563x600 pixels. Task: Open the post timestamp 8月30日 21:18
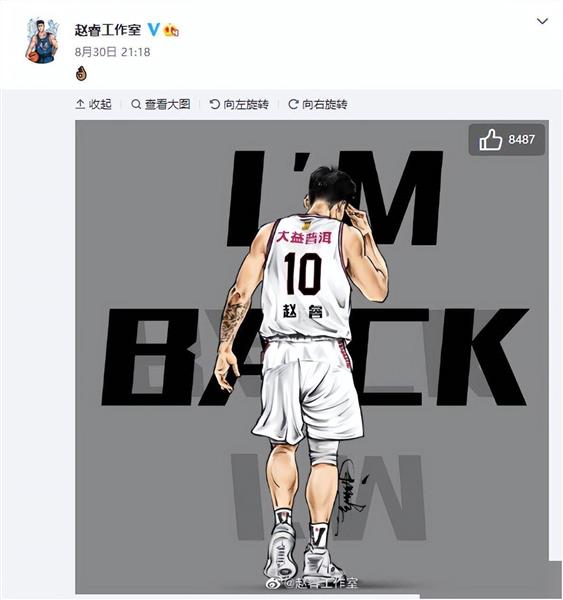pyautogui.click(x=113, y=52)
